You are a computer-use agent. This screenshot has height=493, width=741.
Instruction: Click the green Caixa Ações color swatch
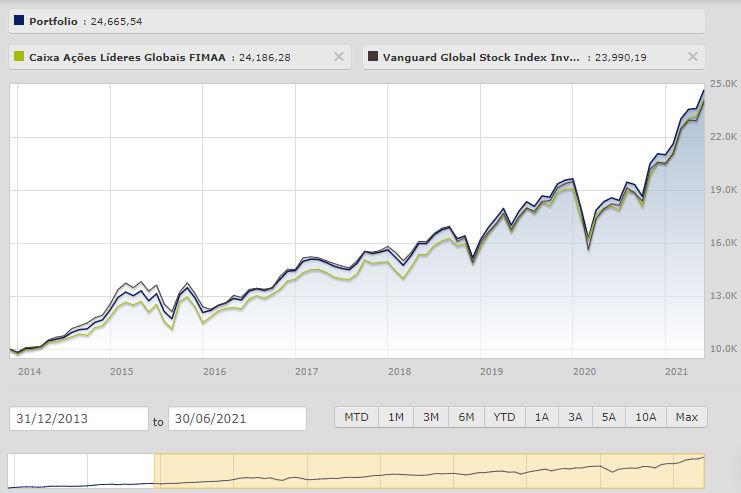(x=20, y=57)
